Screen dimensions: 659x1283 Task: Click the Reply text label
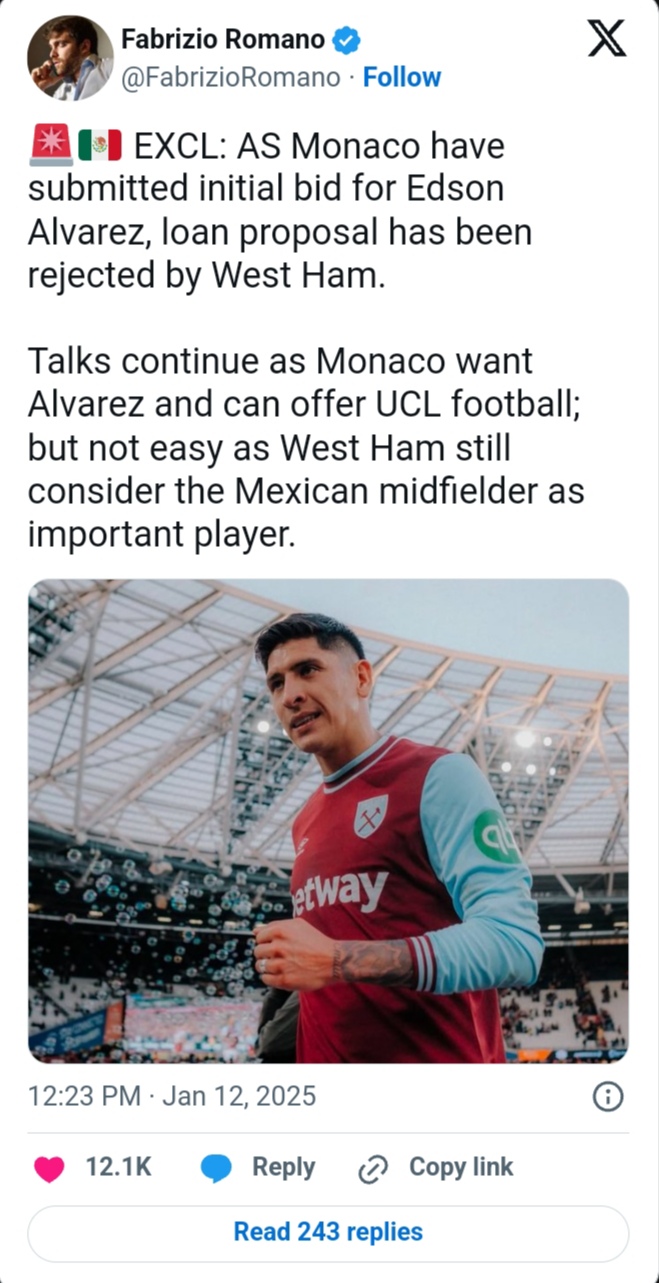pyautogui.click(x=283, y=1167)
